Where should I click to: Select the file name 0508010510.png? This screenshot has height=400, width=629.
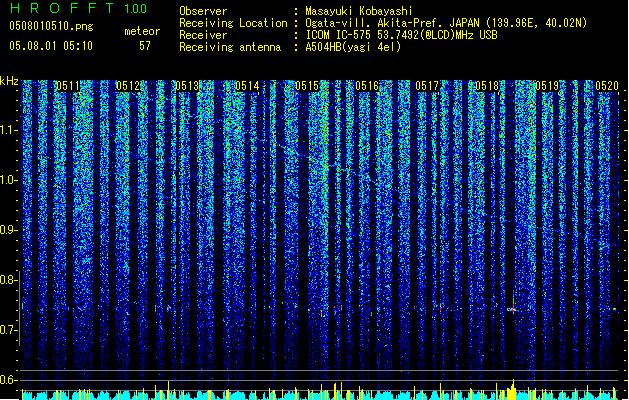click(51, 26)
